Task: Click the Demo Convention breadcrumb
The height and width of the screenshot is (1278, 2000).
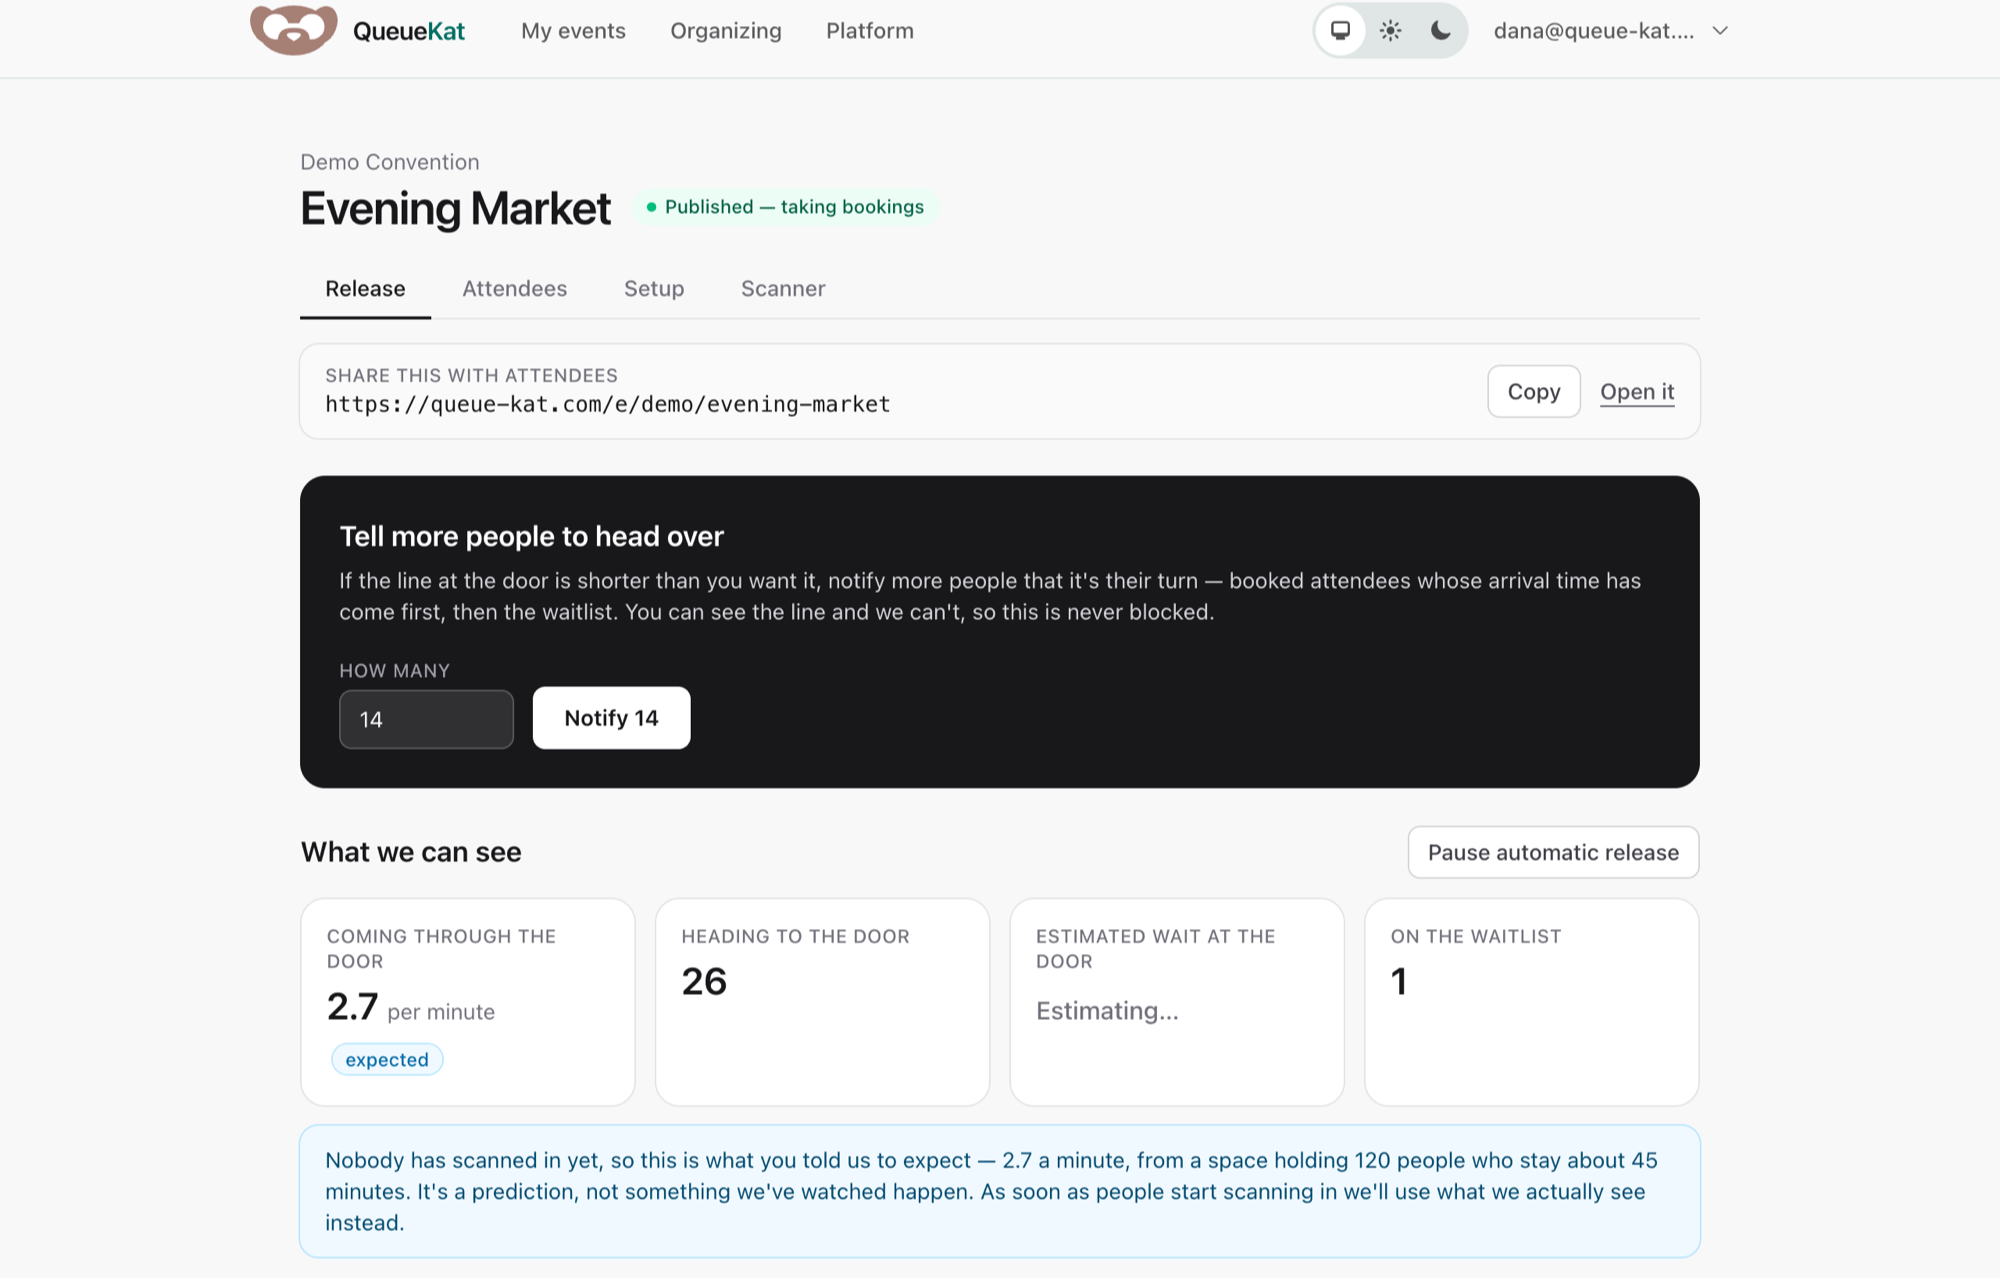Action: (390, 162)
